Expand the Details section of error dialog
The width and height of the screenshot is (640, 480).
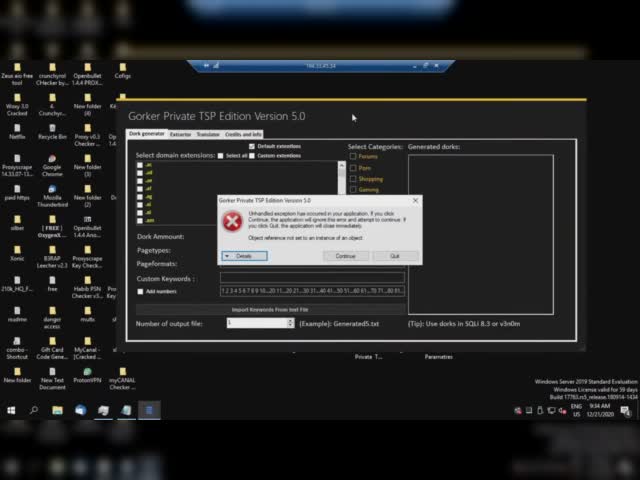click(x=244, y=256)
